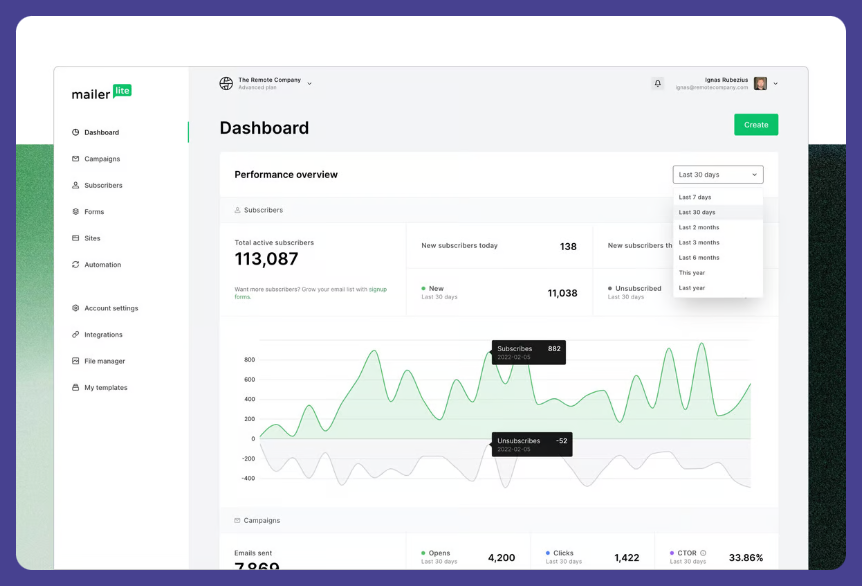Image resolution: width=862 pixels, height=586 pixels.
Task: Click the -400 chart axis label
Action: click(248, 478)
